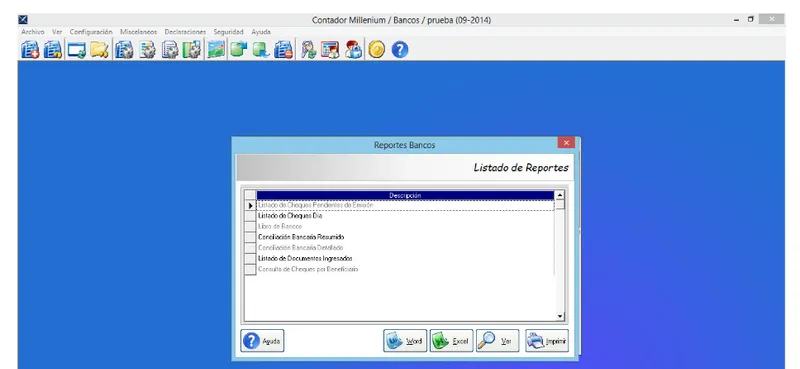Click the blue ledger with gear icon
This screenshot has height=369, width=800.
[x=124, y=50]
